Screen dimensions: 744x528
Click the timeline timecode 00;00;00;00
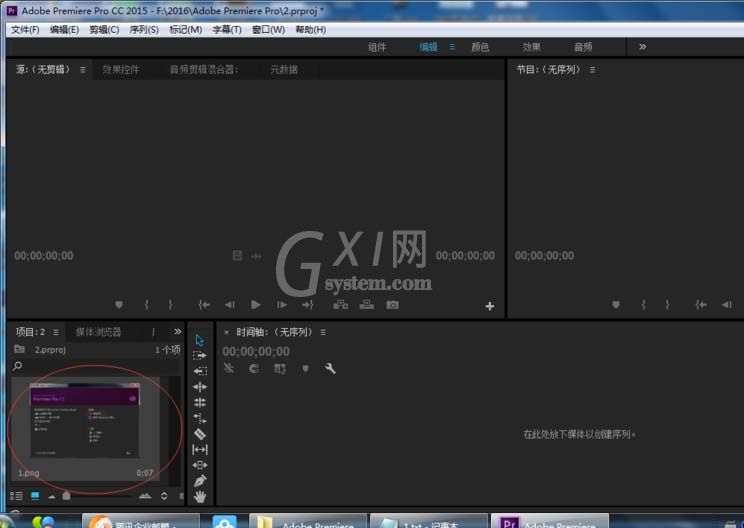(256, 352)
